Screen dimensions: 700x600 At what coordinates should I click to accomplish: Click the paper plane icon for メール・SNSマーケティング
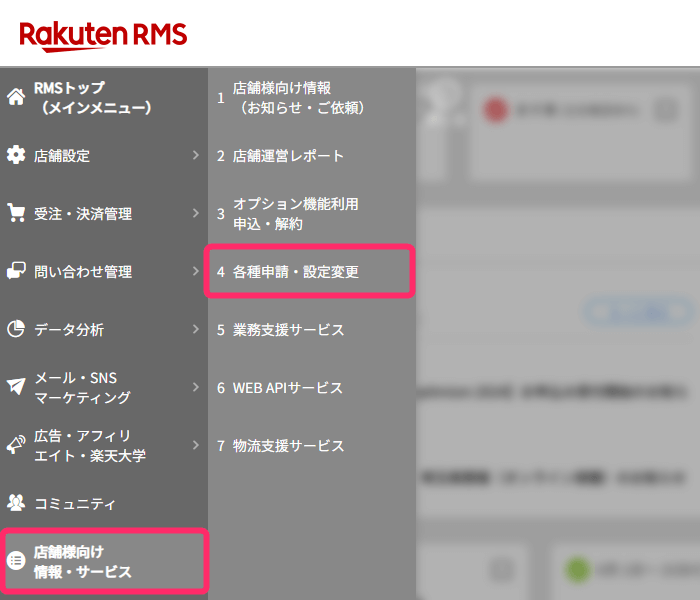tap(16, 386)
